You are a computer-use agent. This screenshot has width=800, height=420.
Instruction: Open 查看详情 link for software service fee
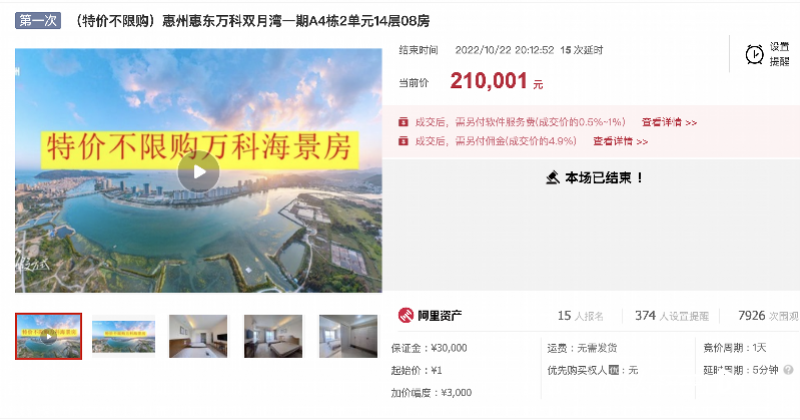669,122
